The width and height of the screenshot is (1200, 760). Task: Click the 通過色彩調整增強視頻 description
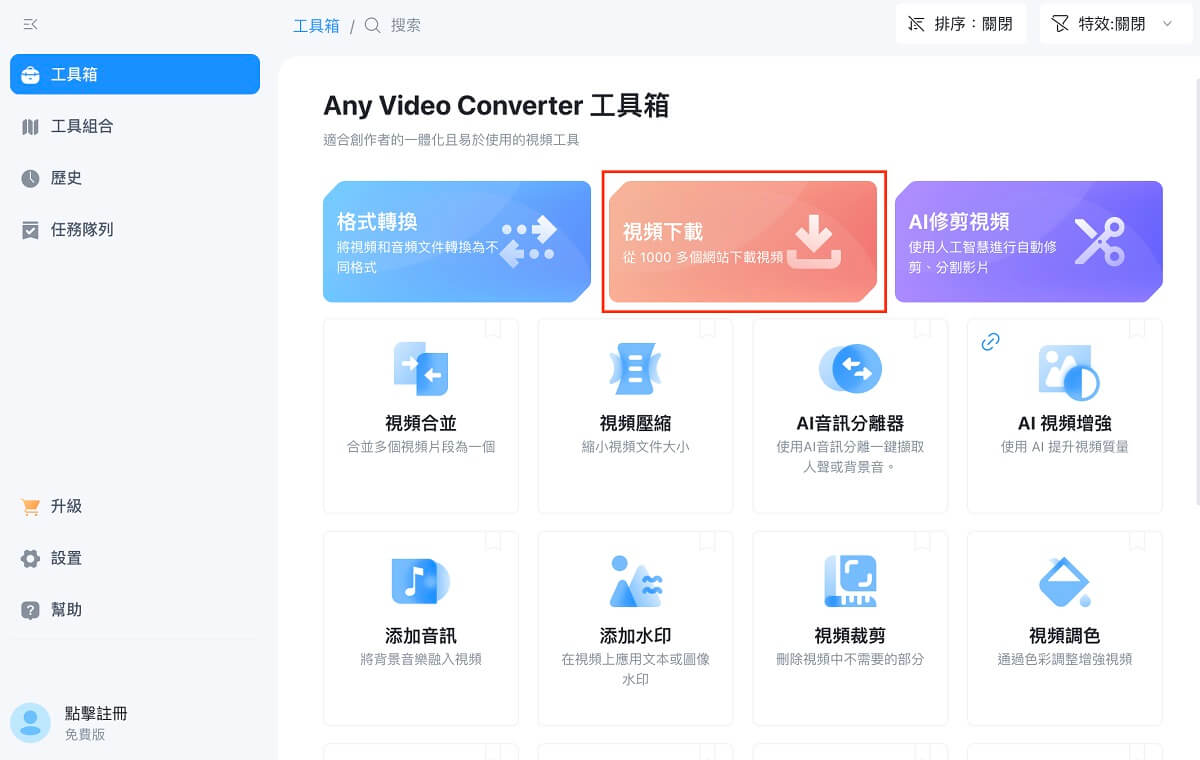pos(1064,659)
